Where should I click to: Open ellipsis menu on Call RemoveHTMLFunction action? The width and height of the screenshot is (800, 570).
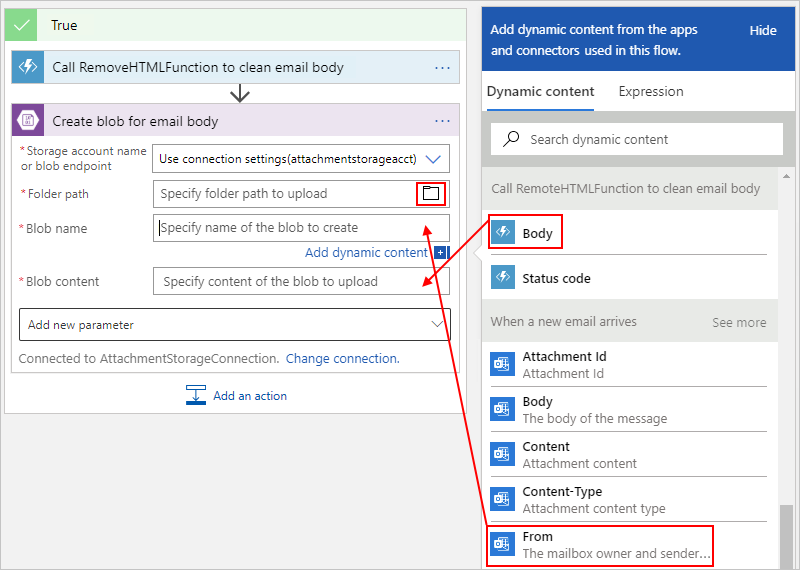pos(442,67)
